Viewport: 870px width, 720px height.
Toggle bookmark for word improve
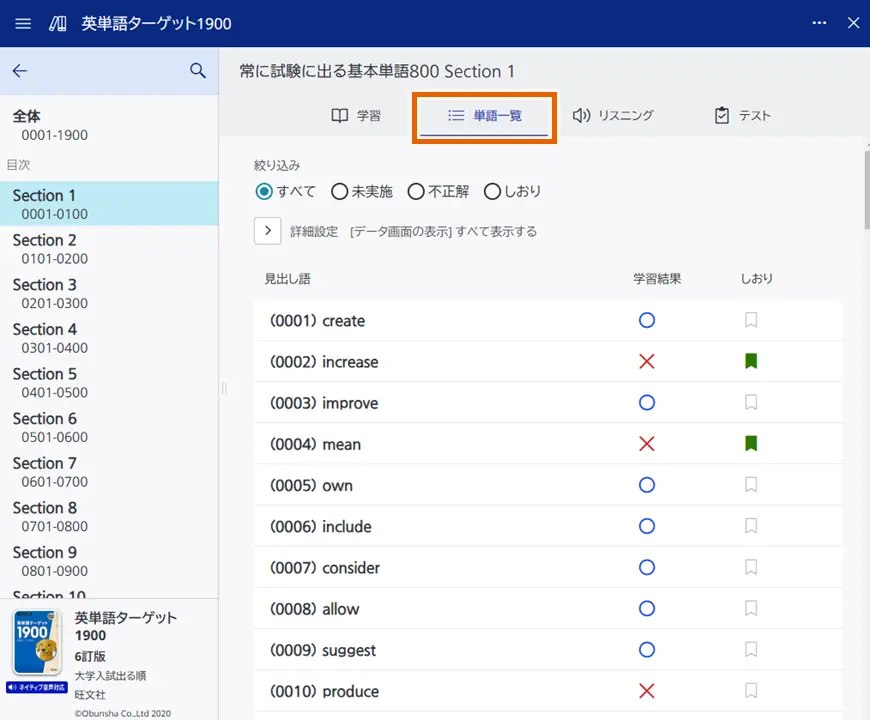click(x=751, y=402)
